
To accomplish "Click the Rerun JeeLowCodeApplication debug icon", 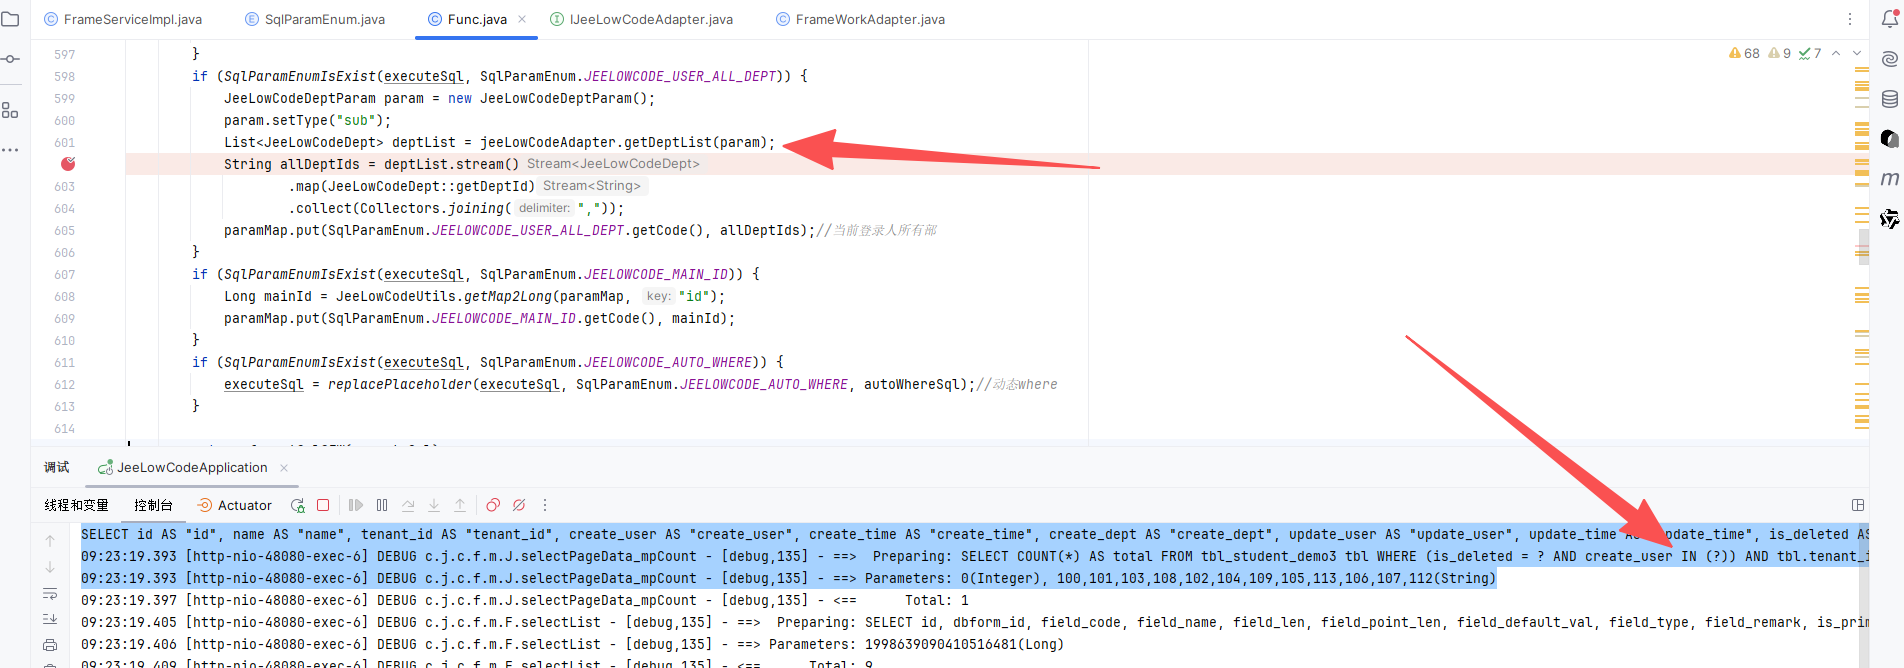I will tap(297, 506).
